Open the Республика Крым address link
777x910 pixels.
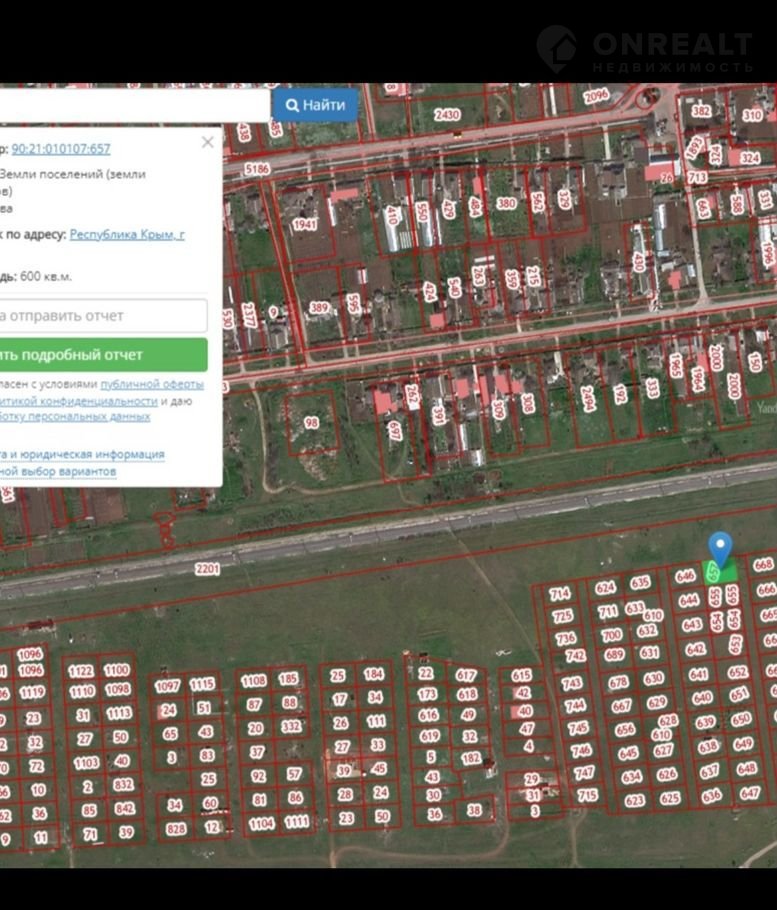click(127, 234)
